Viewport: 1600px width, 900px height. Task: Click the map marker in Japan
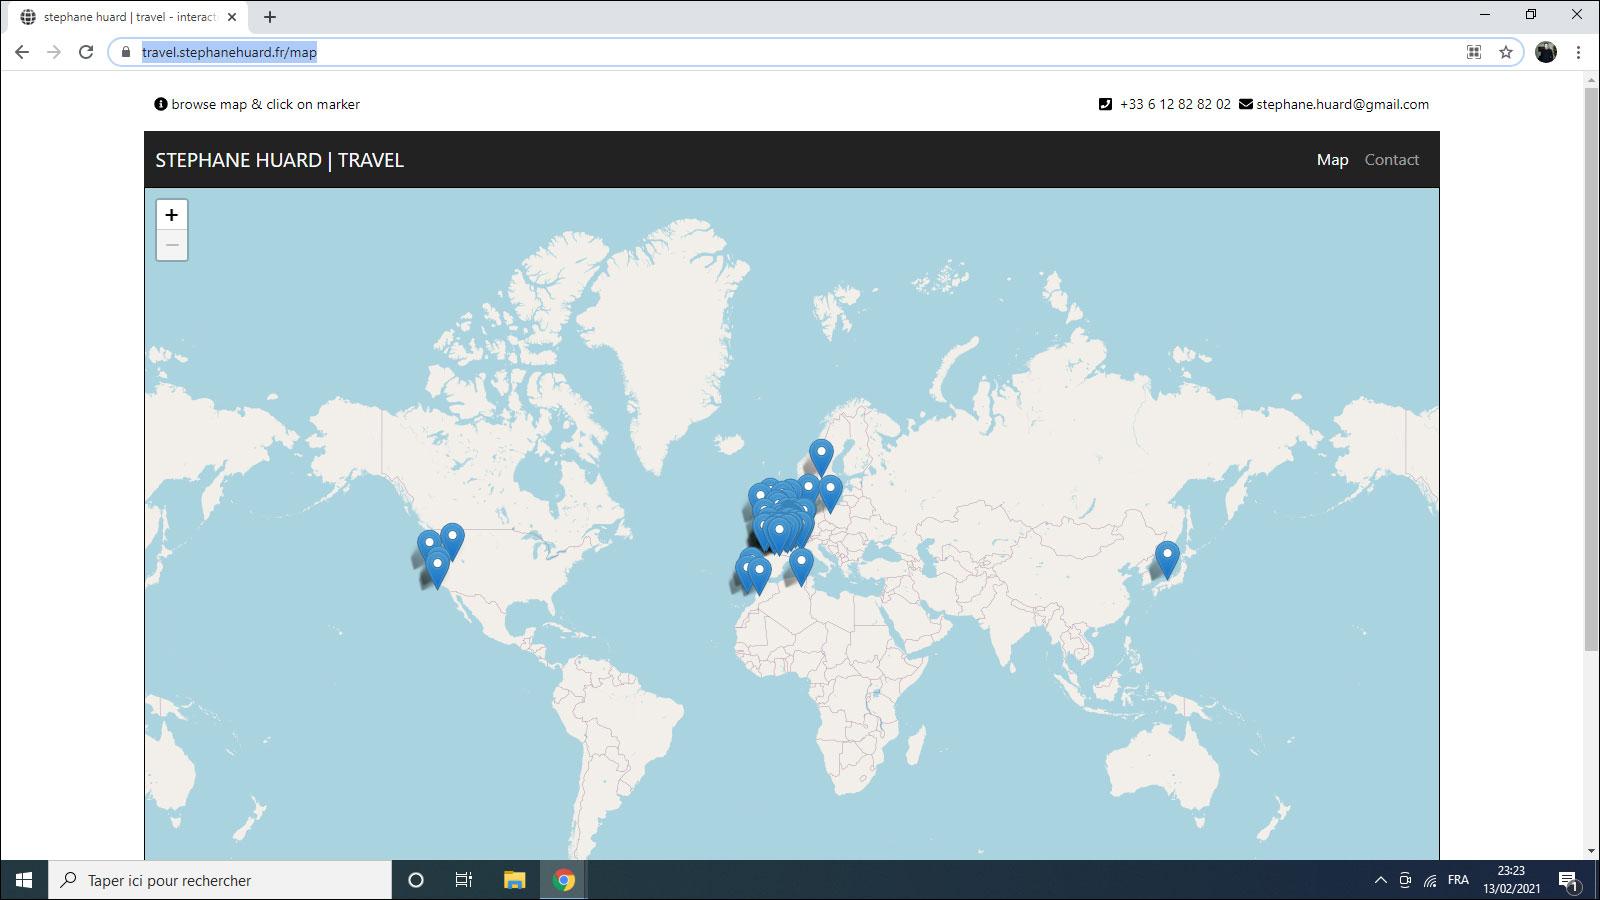point(1167,558)
